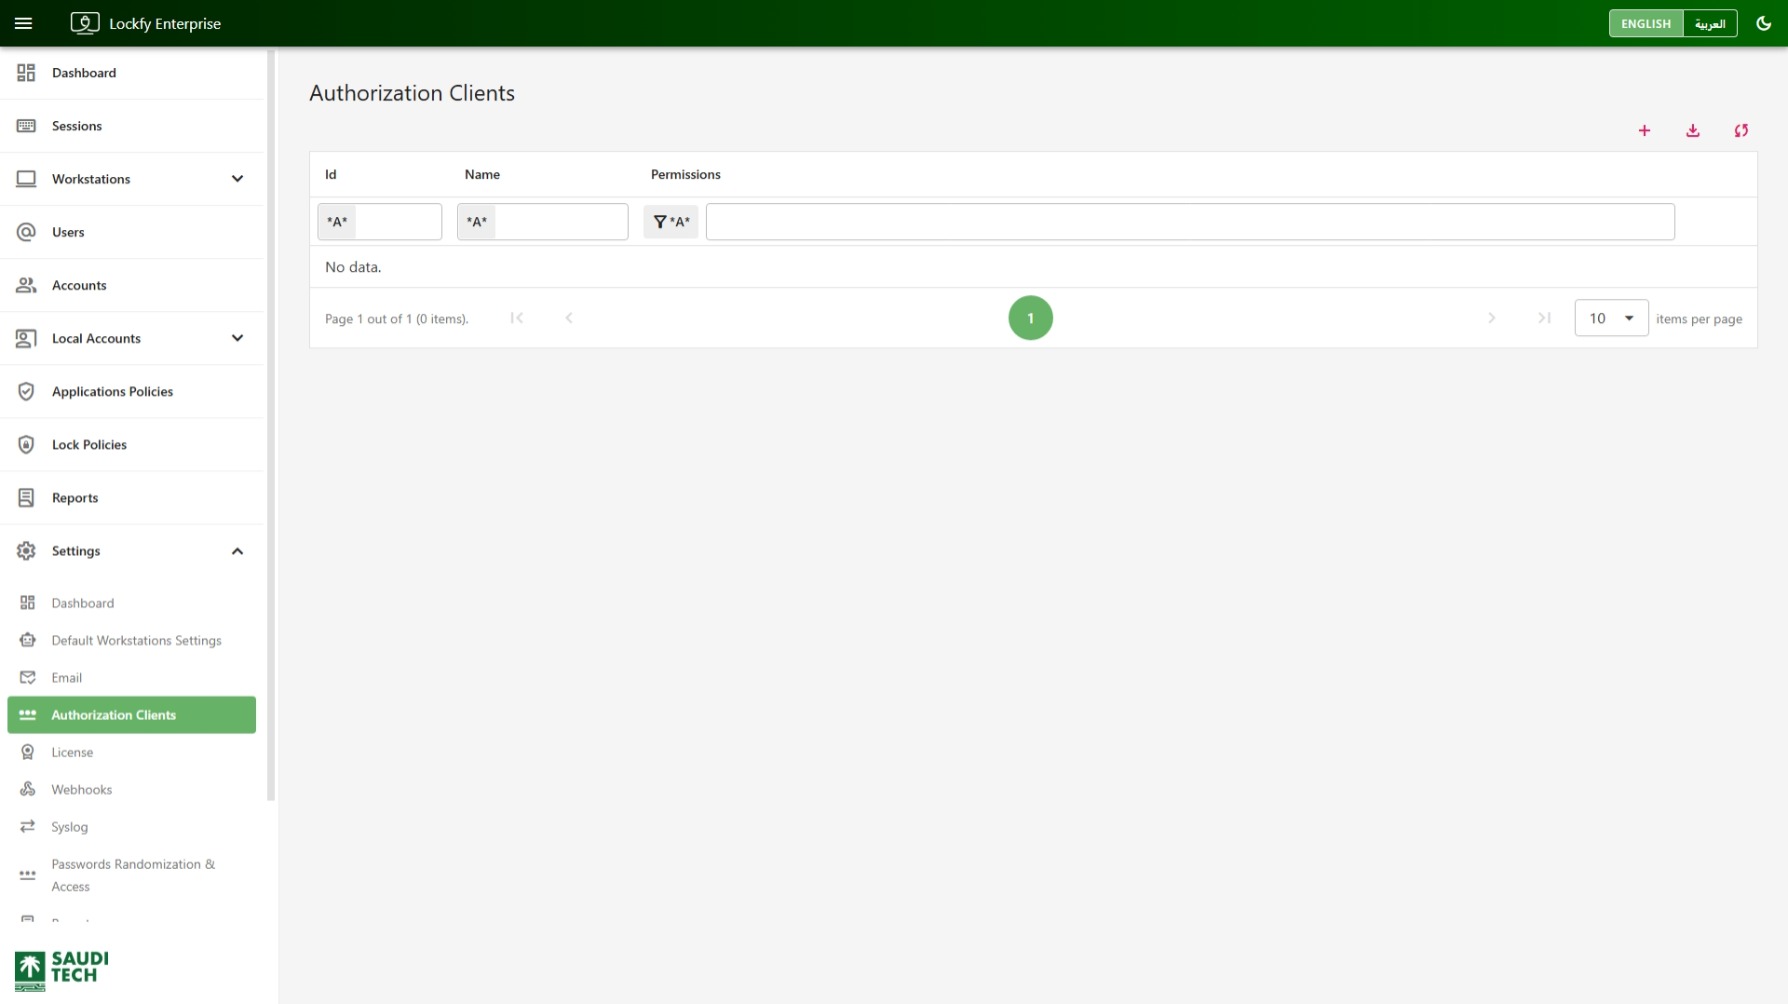Click the Workstations laptop icon
Image resolution: width=1788 pixels, height=1004 pixels.
coord(26,179)
